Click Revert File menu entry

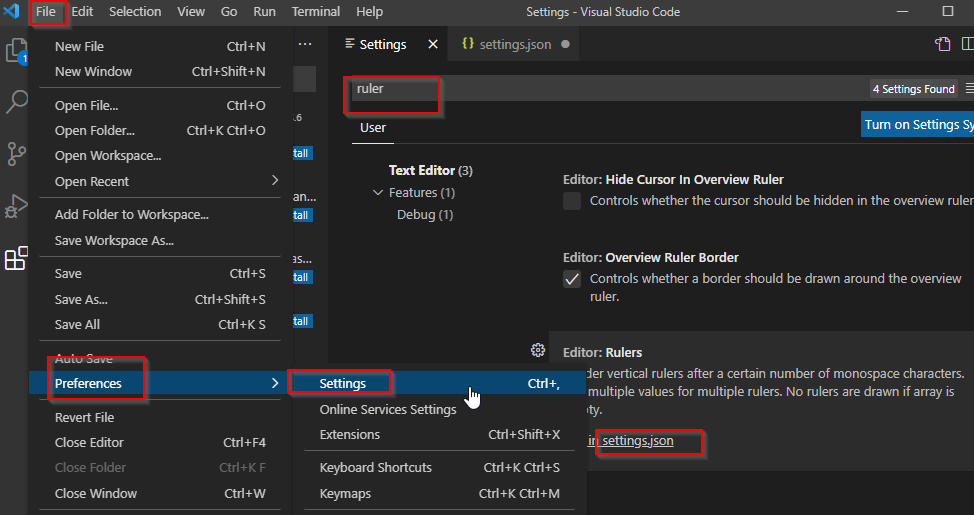pyautogui.click(x=160, y=417)
